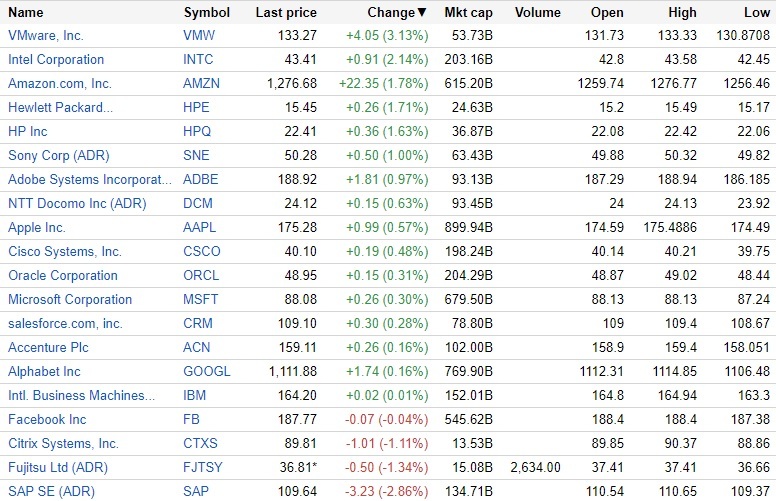This screenshot has height=501, width=776.
Task: Open the Adobe Systems company link
Action: 91,179
